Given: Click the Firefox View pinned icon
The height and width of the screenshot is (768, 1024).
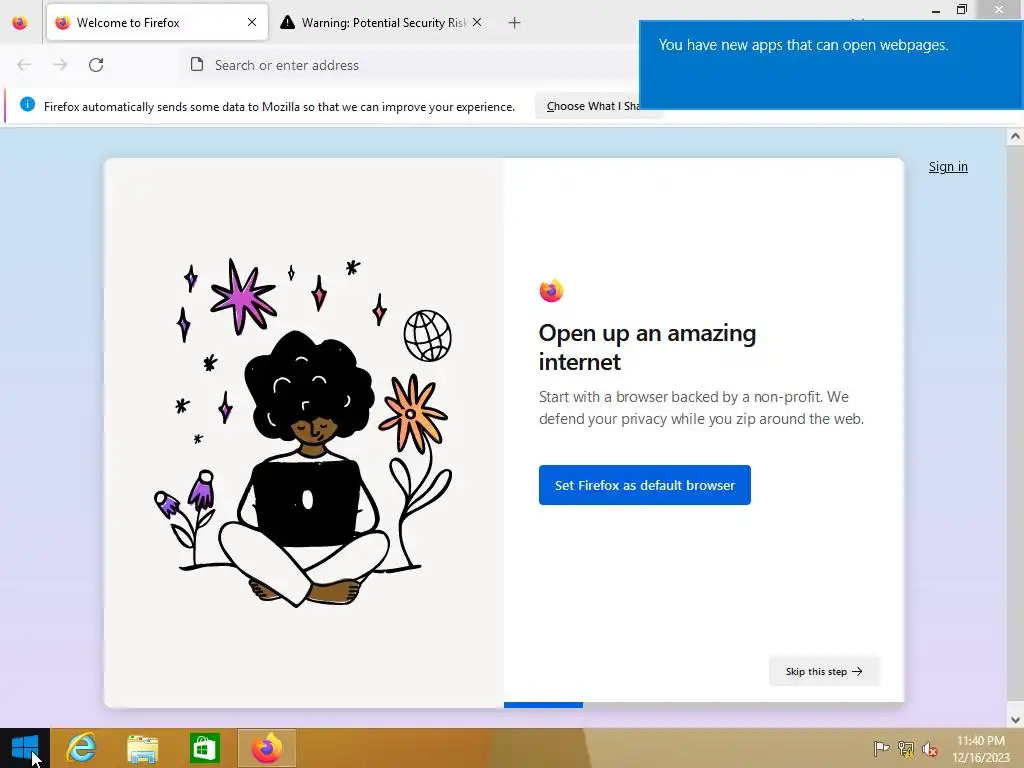Looking at the screenshot, I should (20, 23).
